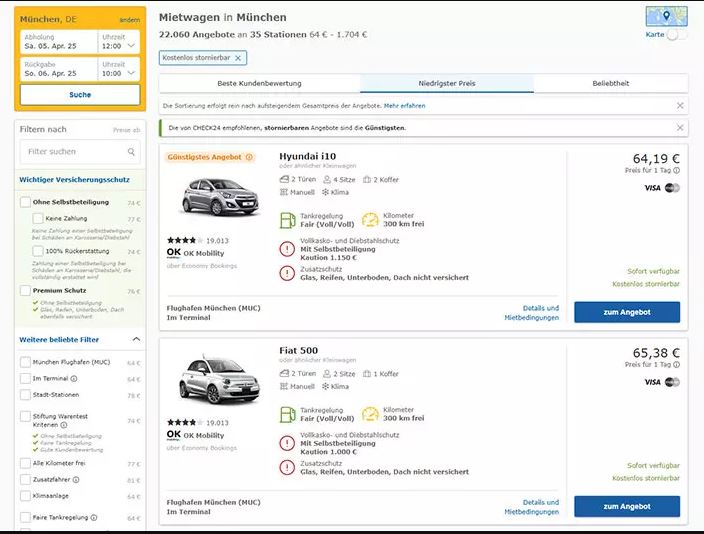Remove the Kostenlos stornierbar filter chip
The image size is (704, 534).
238,58
